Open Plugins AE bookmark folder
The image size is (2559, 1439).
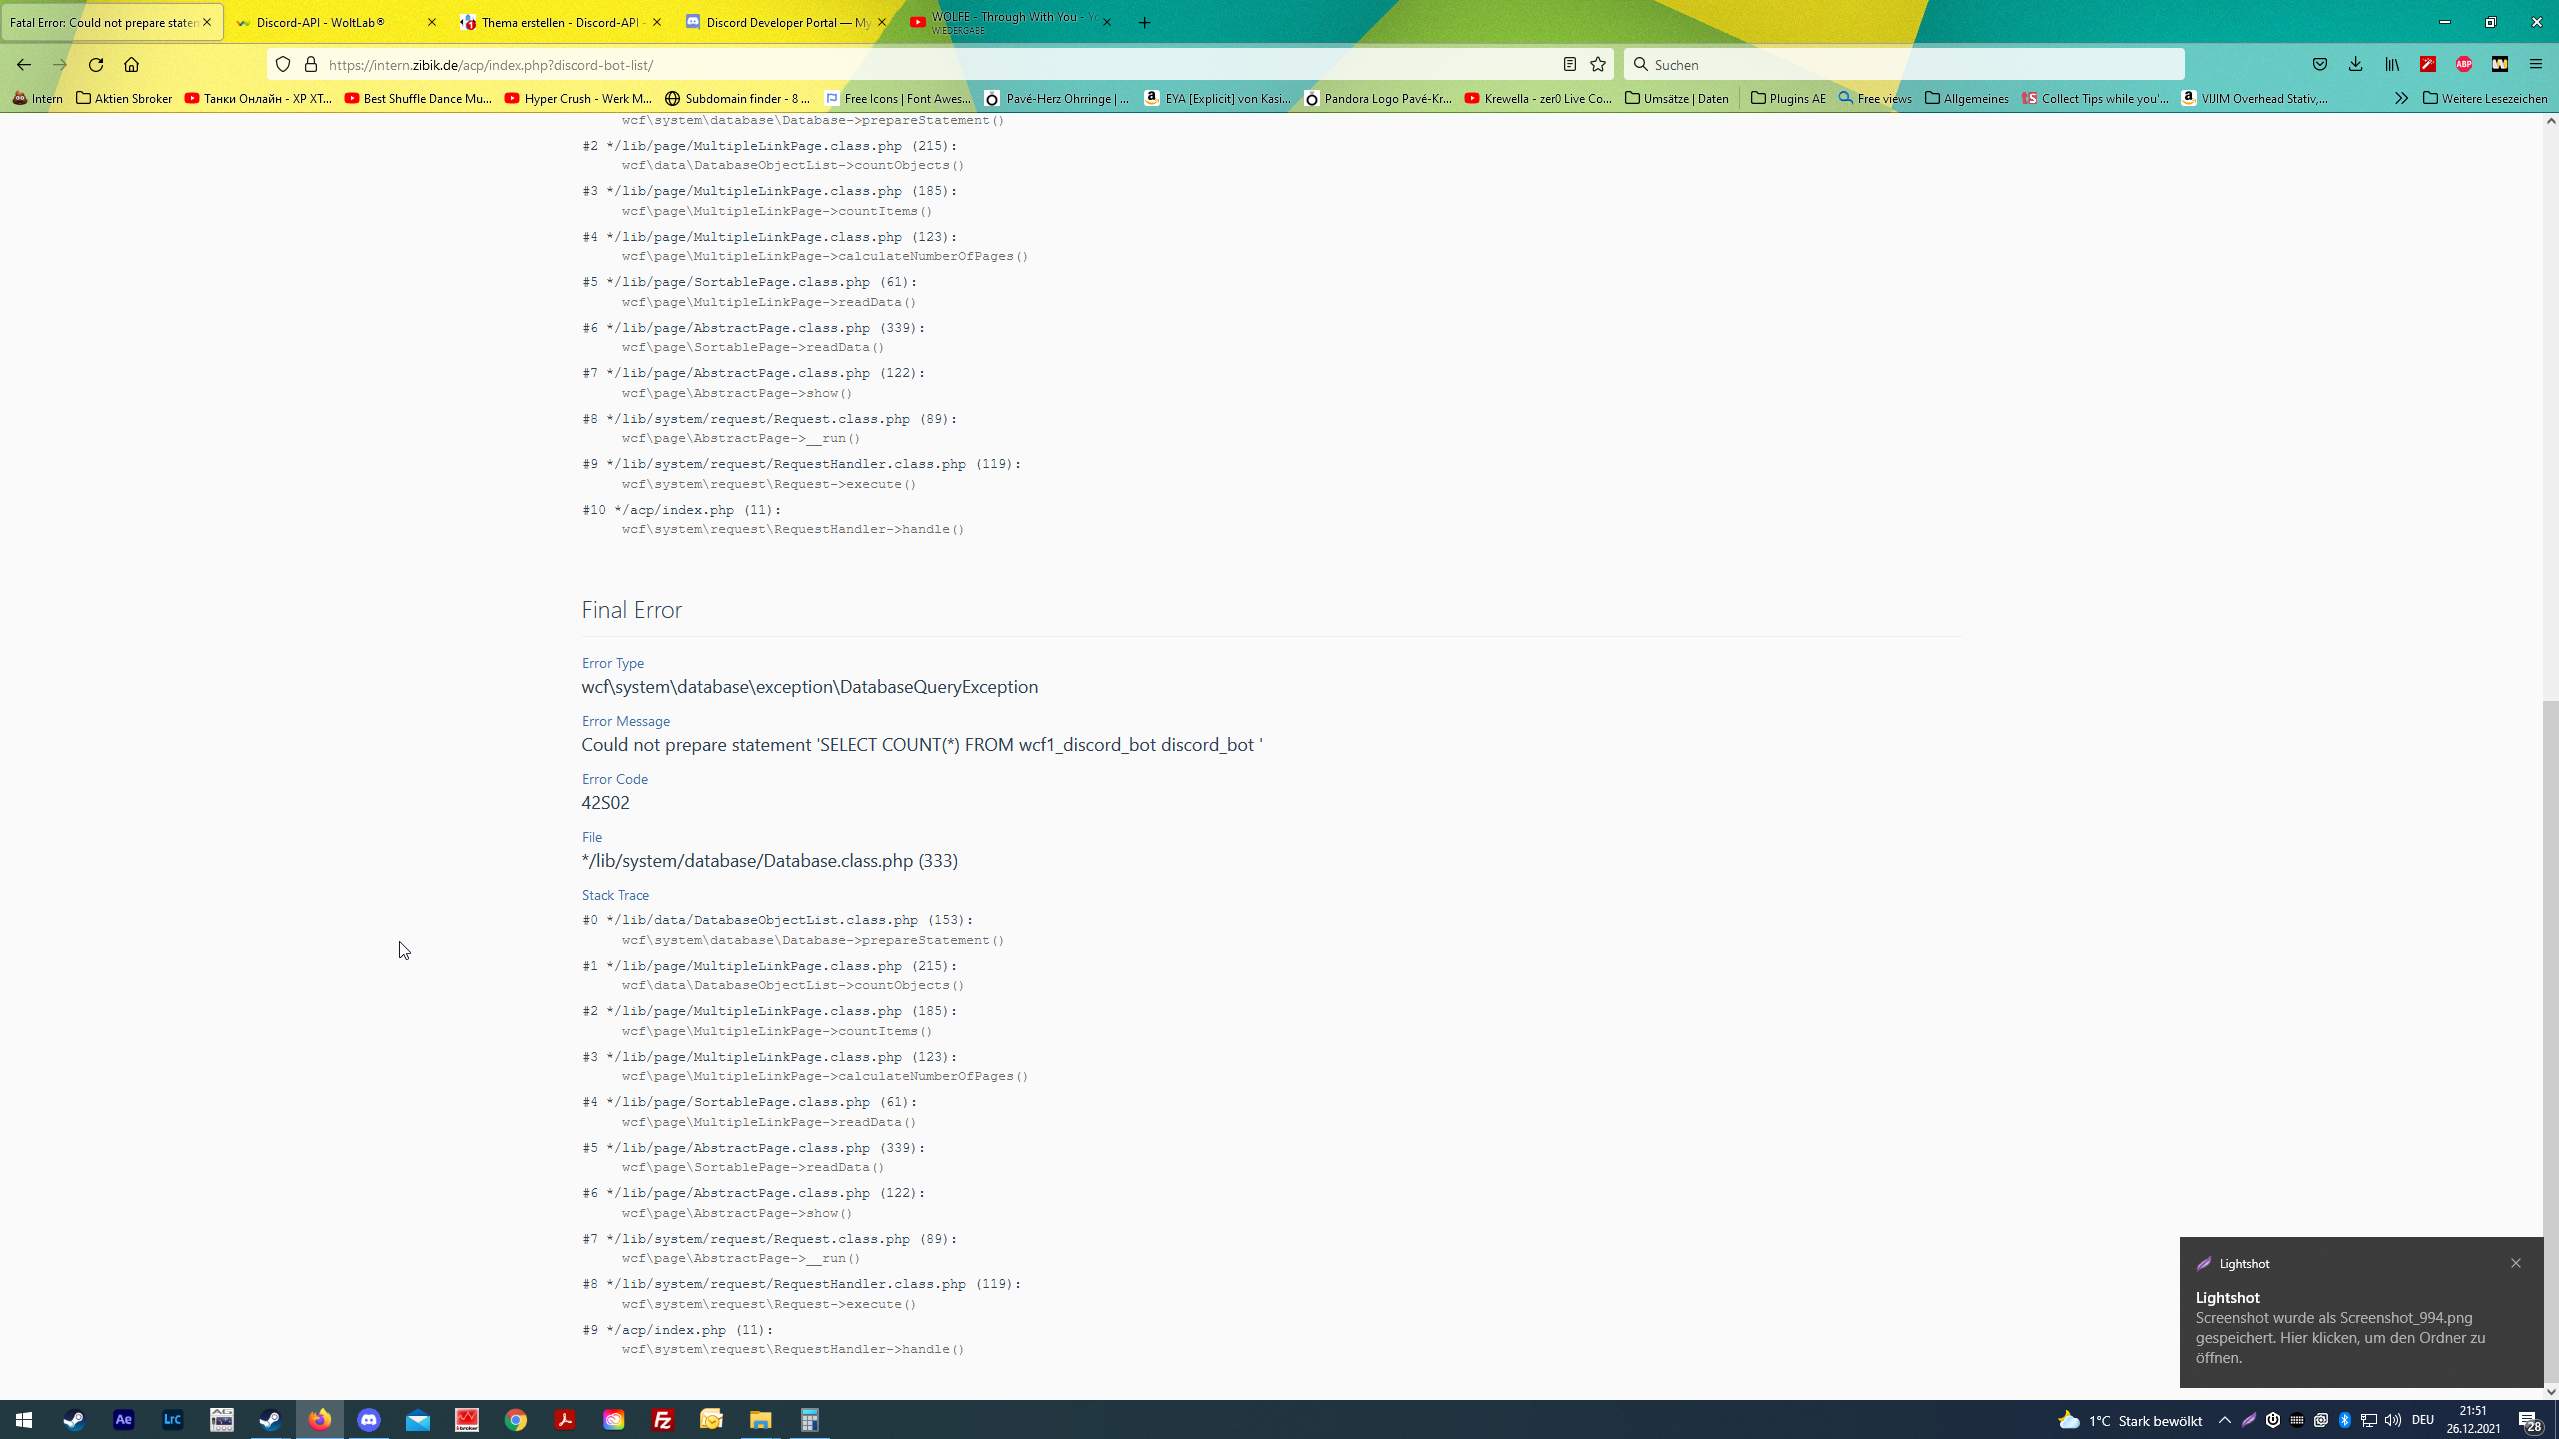point(1788,98)
